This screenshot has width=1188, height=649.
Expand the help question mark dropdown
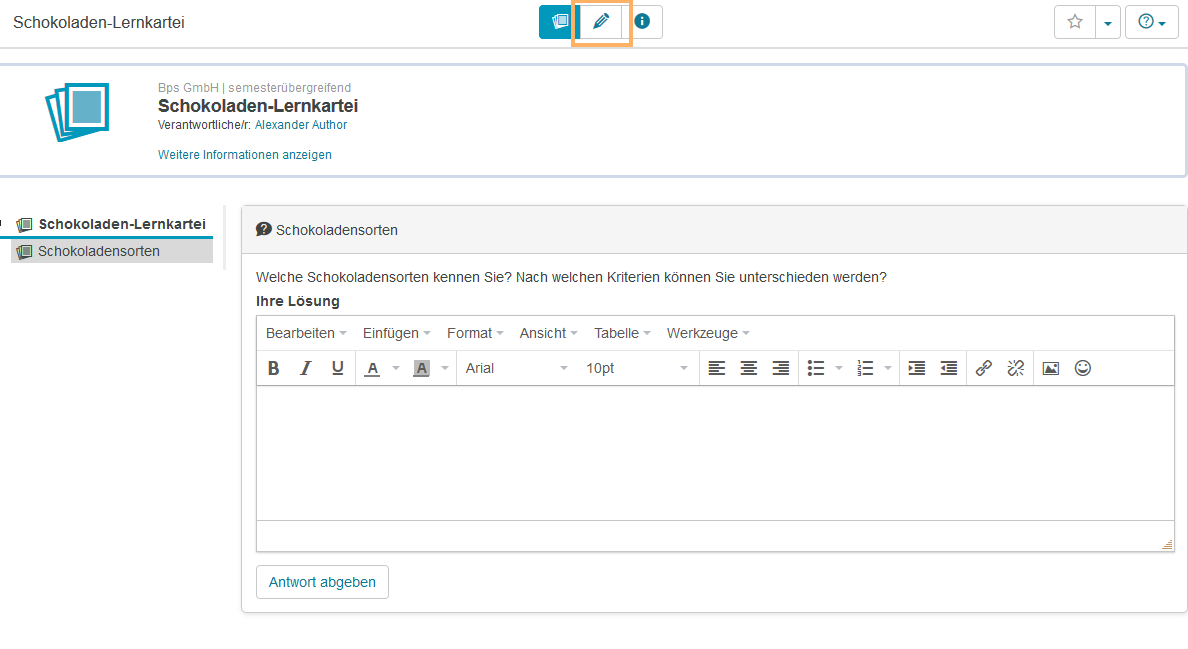click(x=1152, y=22)
